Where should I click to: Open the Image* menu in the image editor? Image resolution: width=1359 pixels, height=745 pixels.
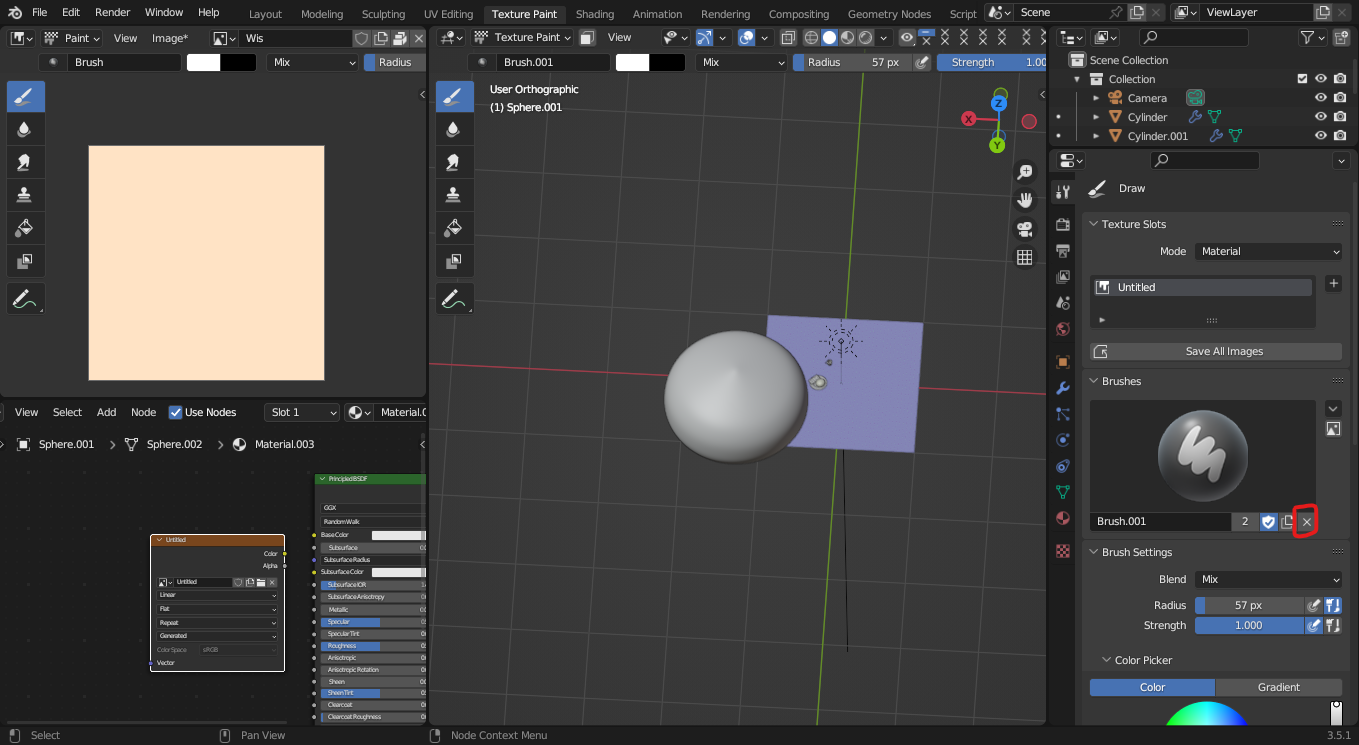pyautogui.click(x=170, y=38)
